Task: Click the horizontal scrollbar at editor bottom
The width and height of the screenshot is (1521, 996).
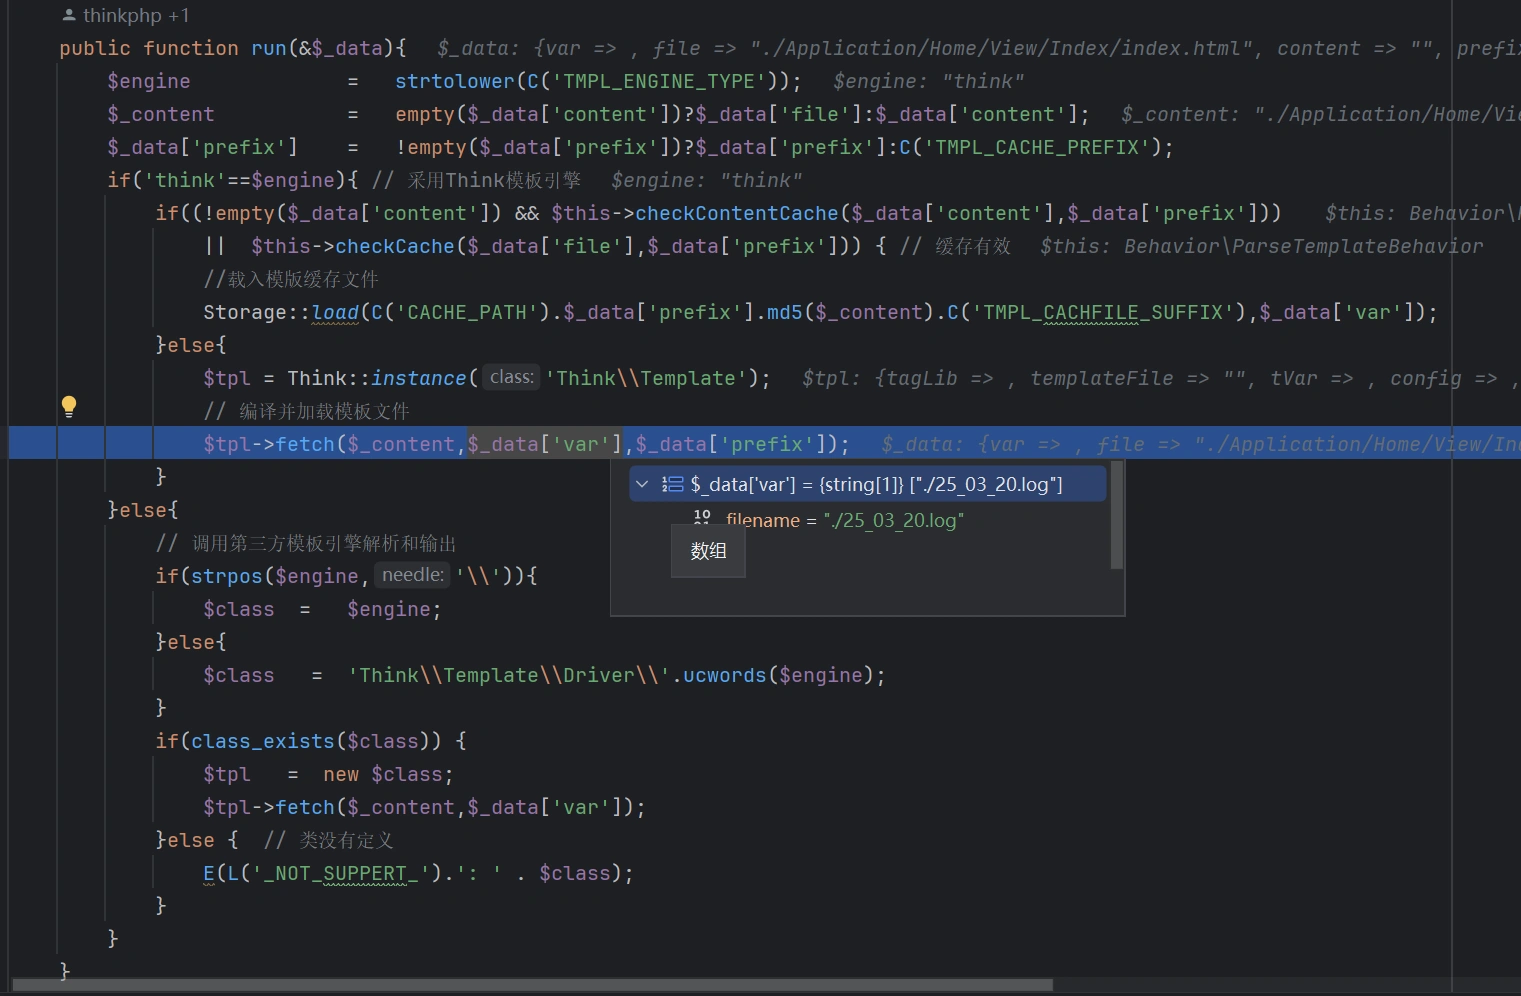Action: coord(532,985)
